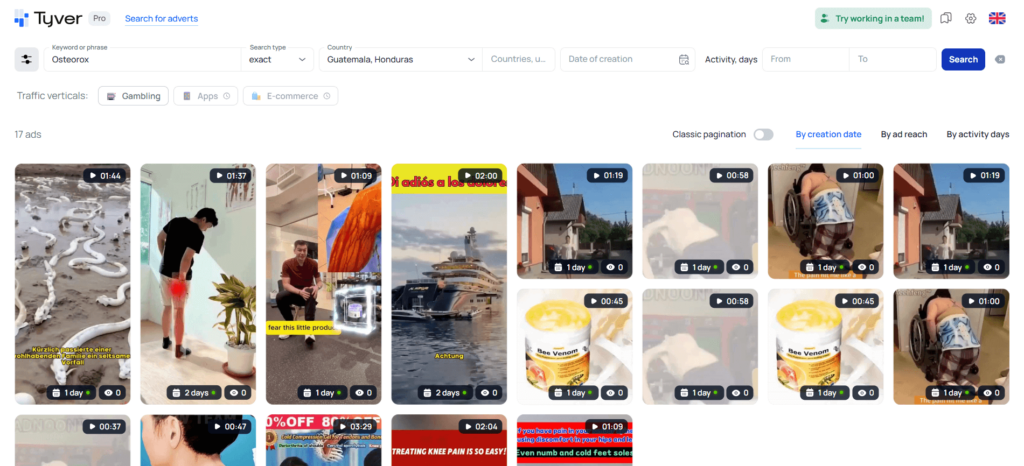1024x466 pixels.
Task: Expand the Search type dropdown
Action: coord(280,59)
